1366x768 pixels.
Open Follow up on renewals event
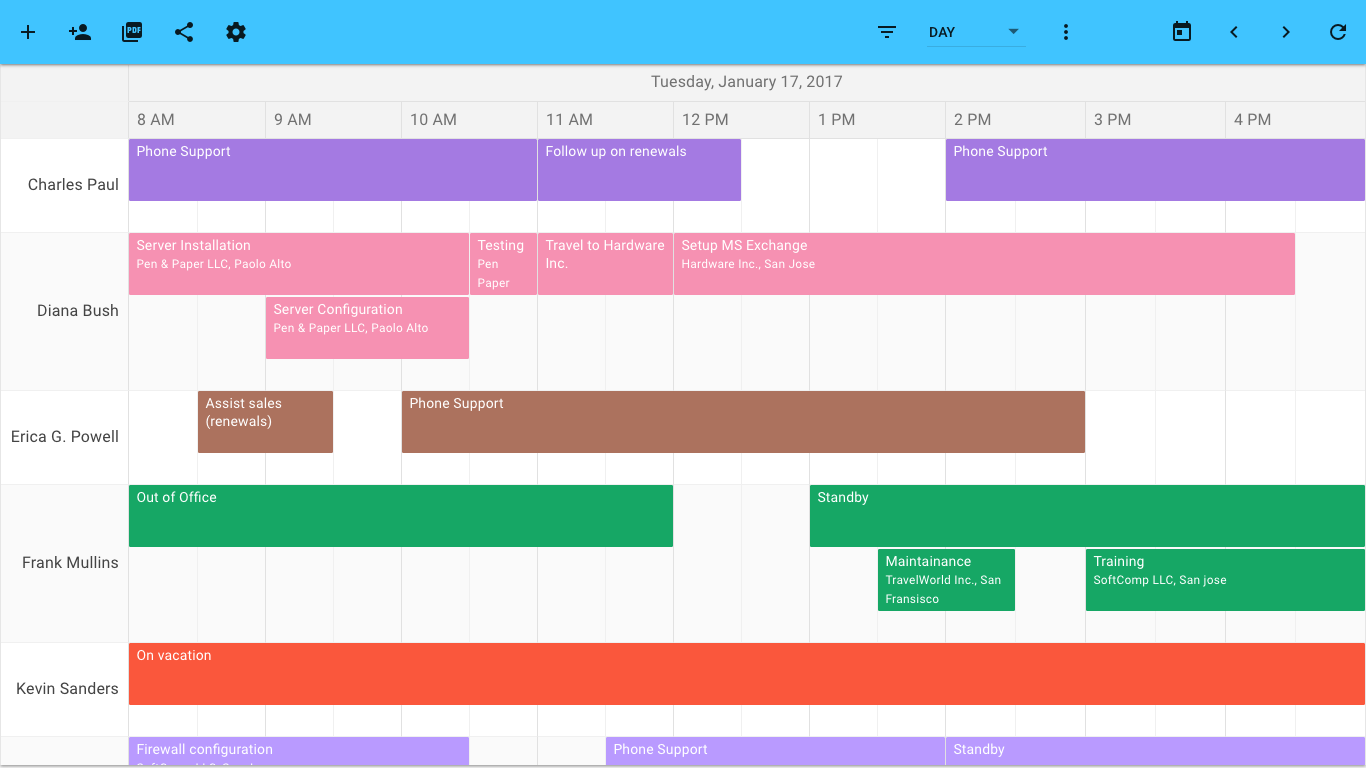(639, 170)
